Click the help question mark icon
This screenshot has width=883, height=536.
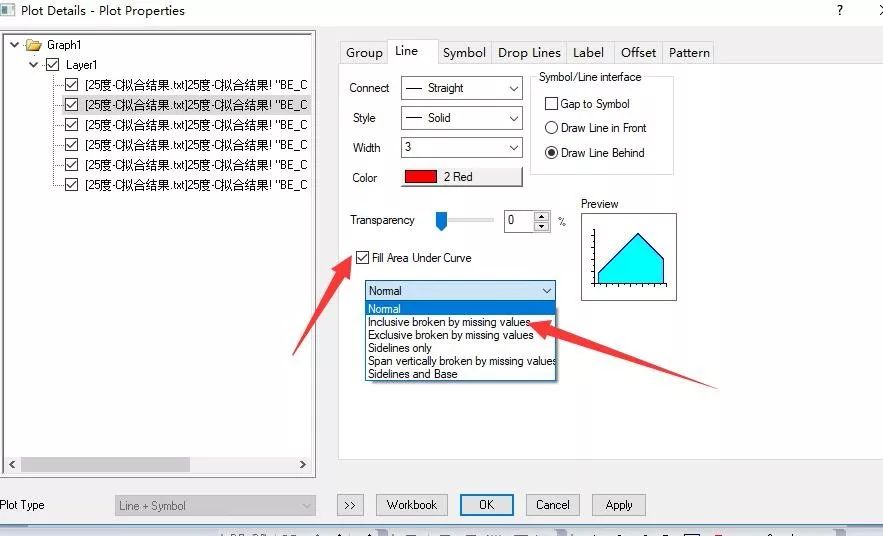(838, 10)
